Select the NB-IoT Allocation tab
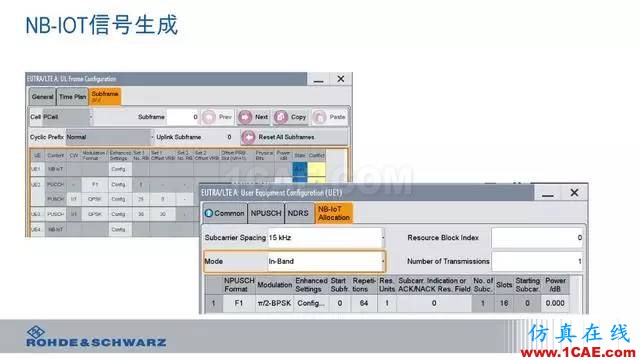 pyautogui.click(x=334, y=213)
